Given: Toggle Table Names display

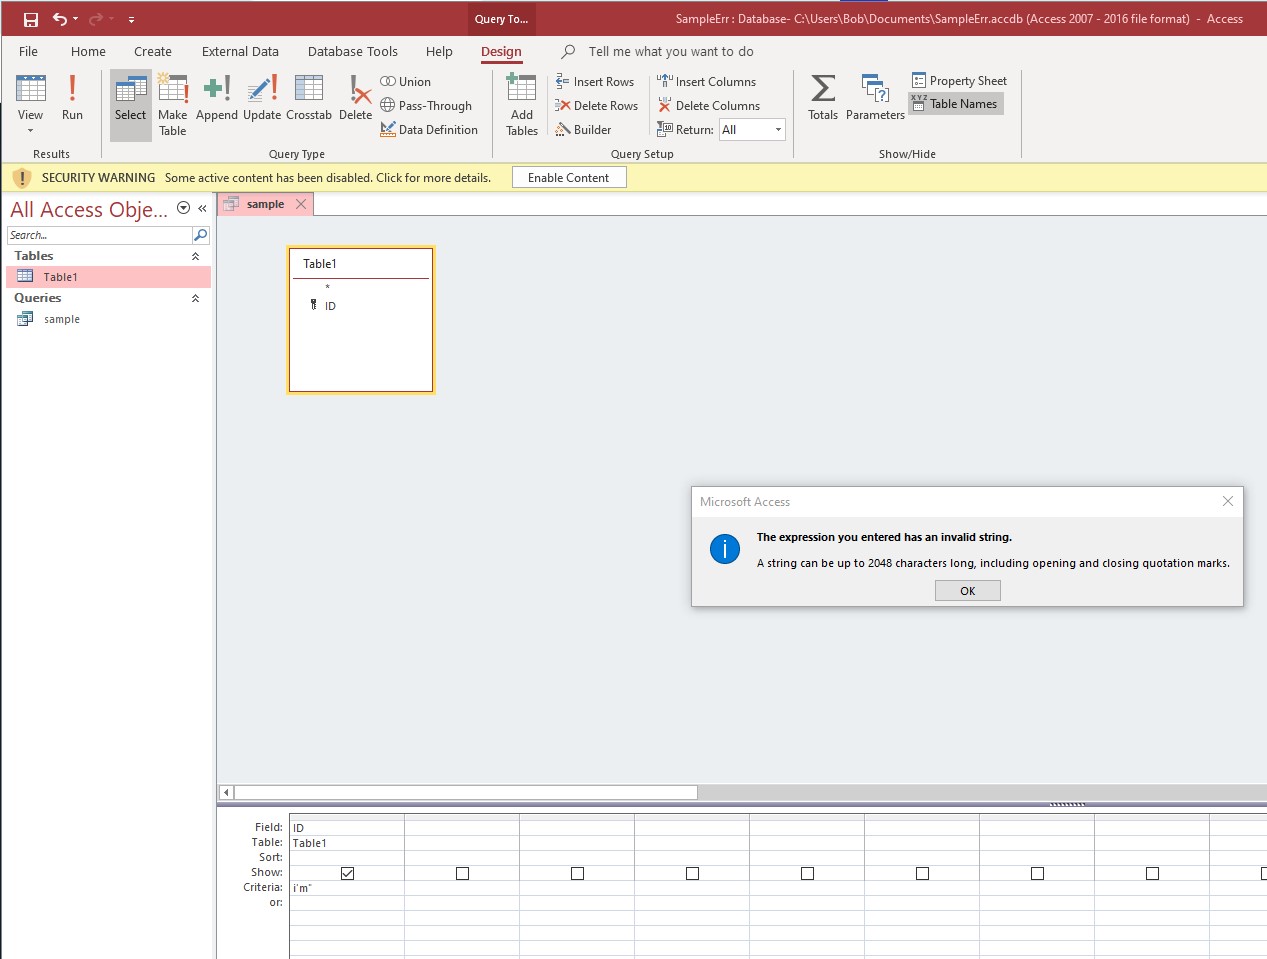Looking at the screenshot, I should point(955,104).
